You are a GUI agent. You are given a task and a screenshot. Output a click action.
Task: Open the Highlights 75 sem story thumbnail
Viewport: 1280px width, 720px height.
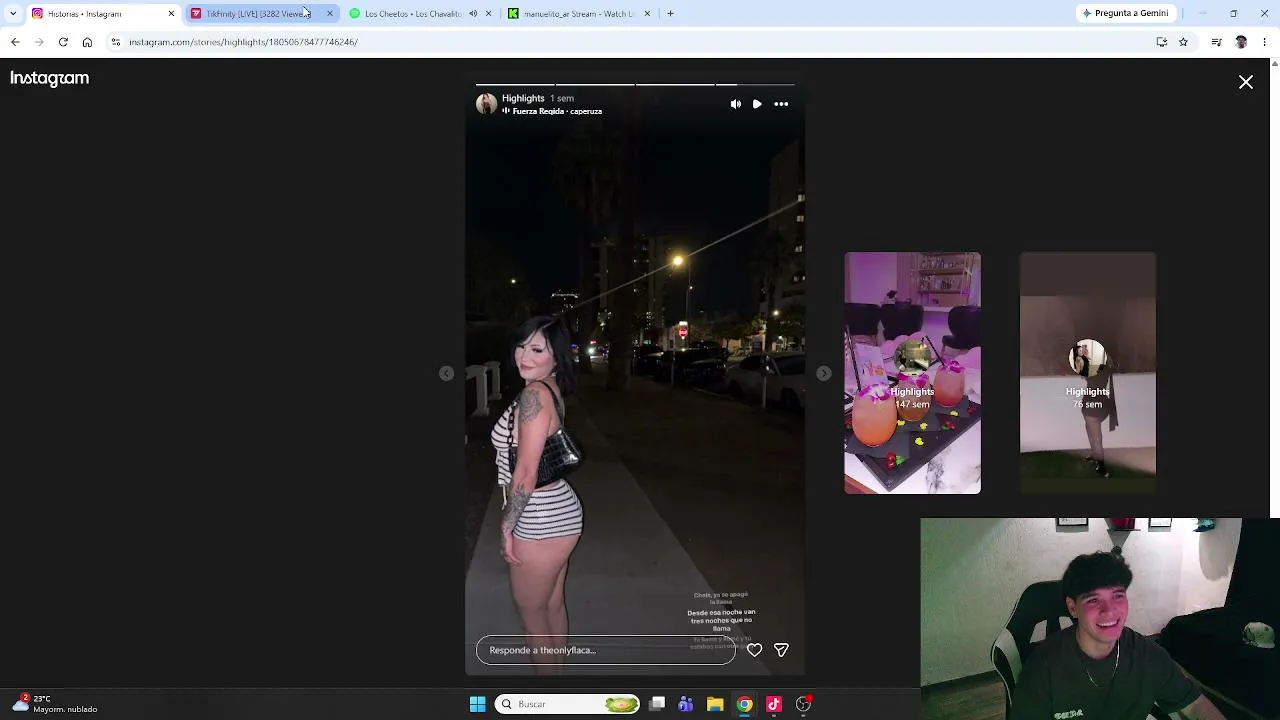tap(1087, 372)
